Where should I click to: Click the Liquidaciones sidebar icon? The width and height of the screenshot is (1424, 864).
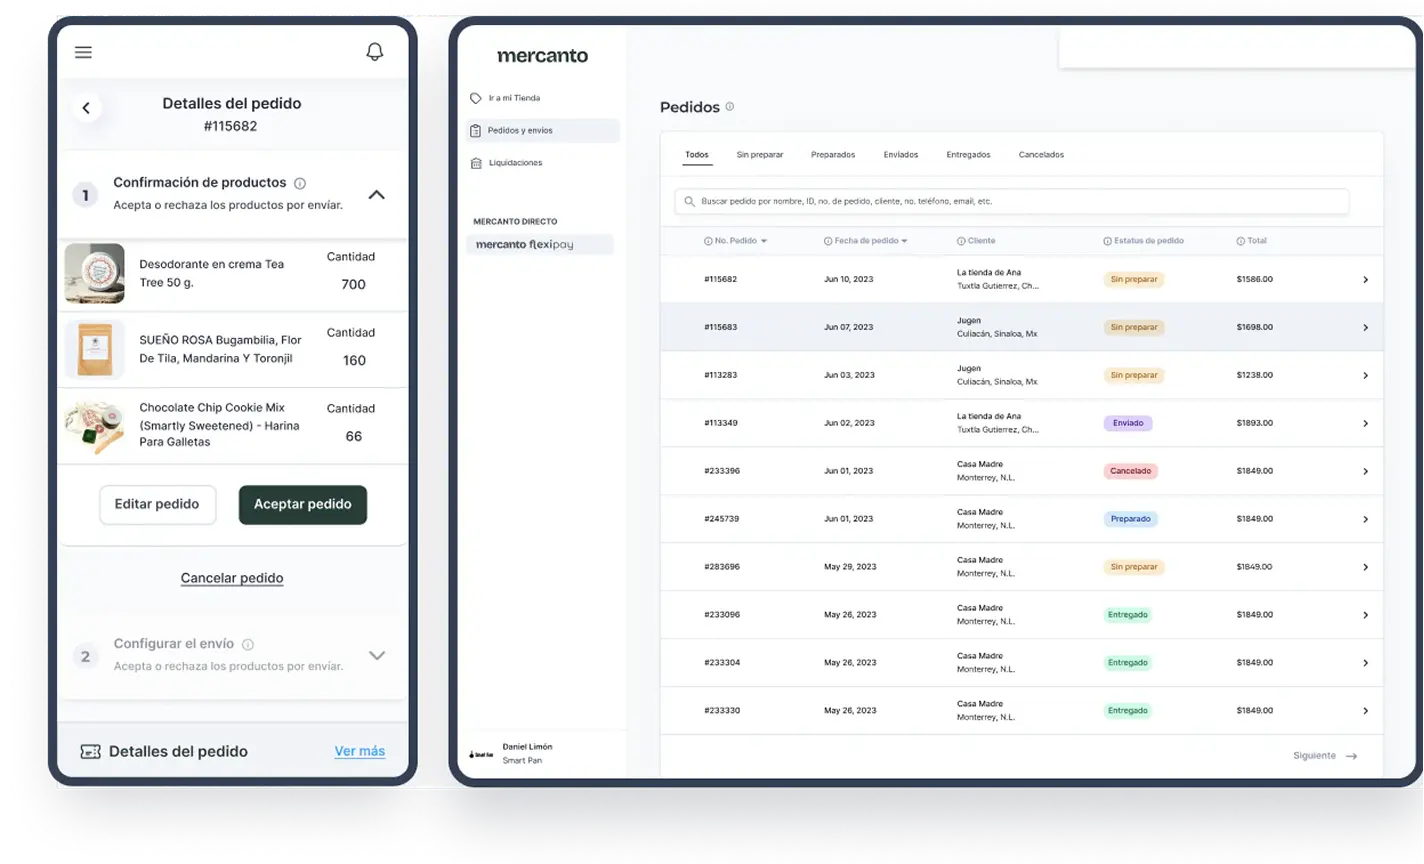coord(476,163)
